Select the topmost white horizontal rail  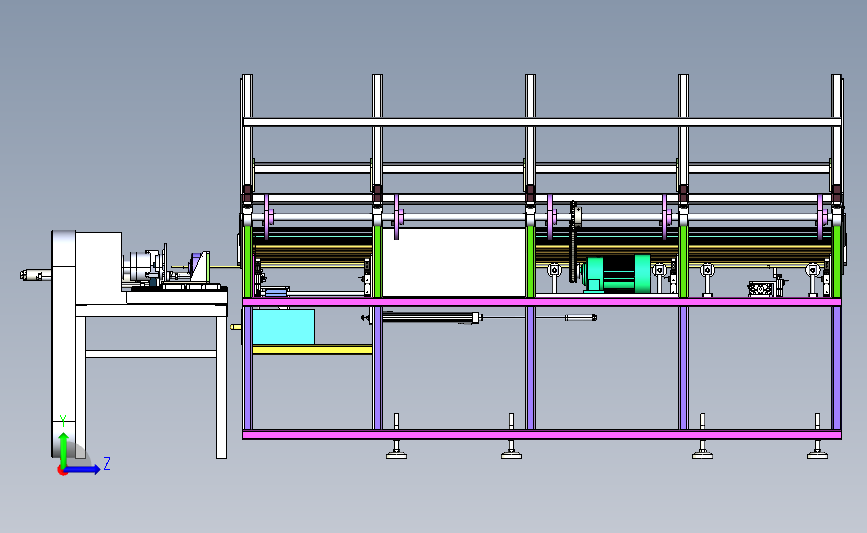click(x=542, y=122)
